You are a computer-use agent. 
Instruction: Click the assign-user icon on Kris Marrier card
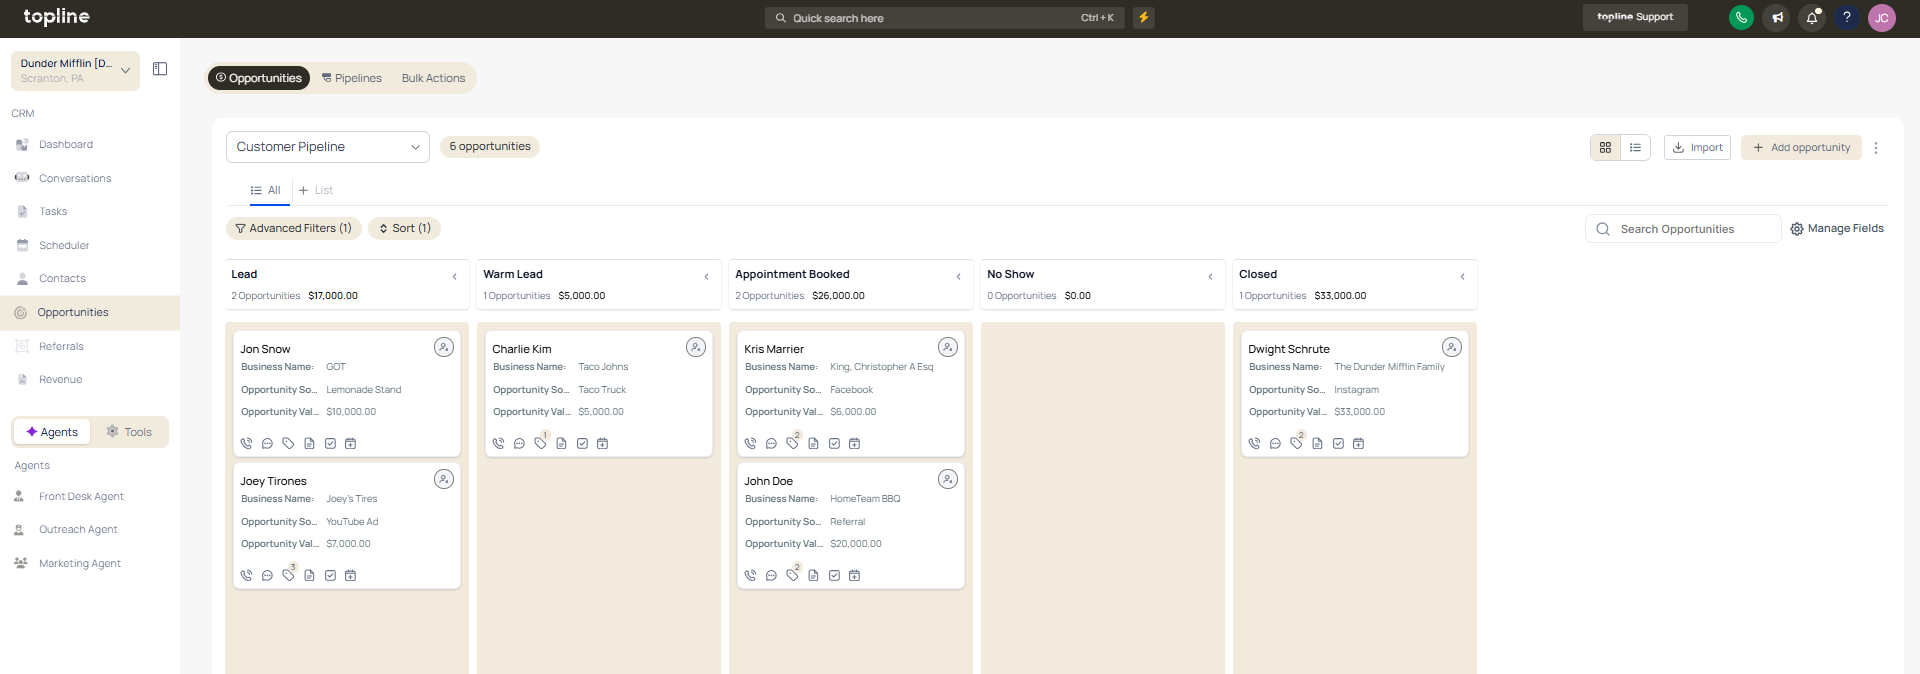coord(948,347)
